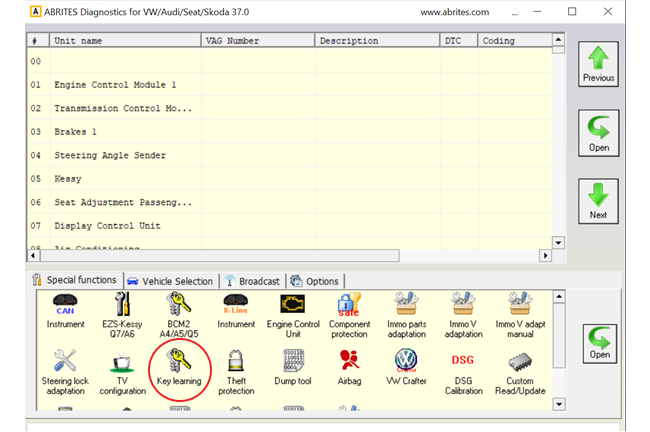The image size is (650, 432).
Task: Click unit list scroll right arrow
Action: tap(545, 256)
